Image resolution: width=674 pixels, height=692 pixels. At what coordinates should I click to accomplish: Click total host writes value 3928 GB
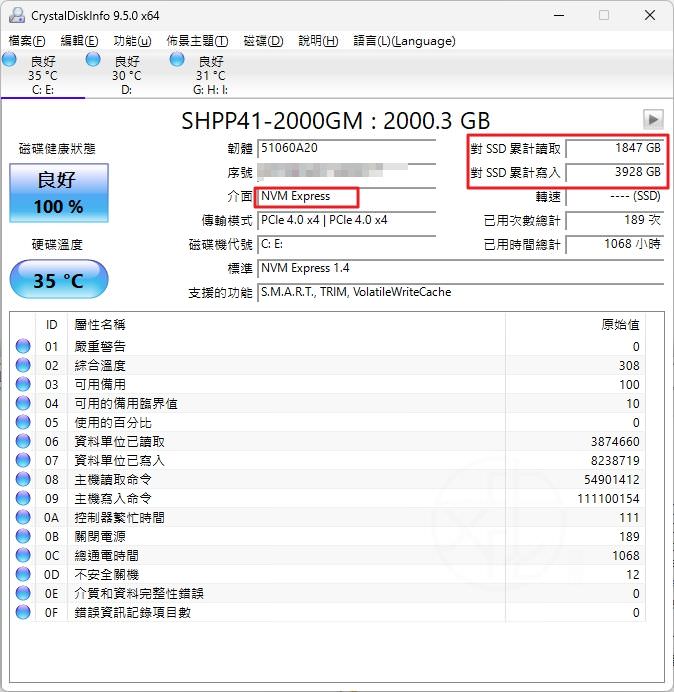coord(614,172)
